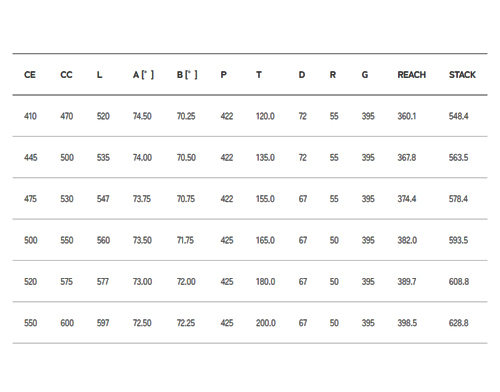Select the 547 value in L column

(x=103, y=199)
